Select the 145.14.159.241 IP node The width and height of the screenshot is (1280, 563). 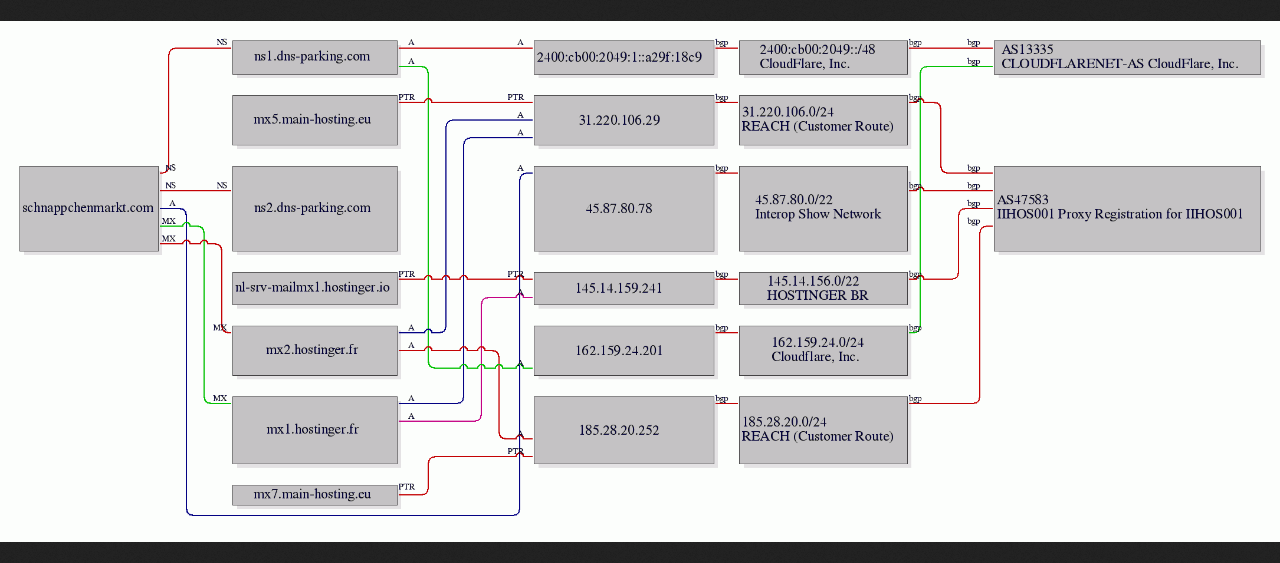[624, 288]
